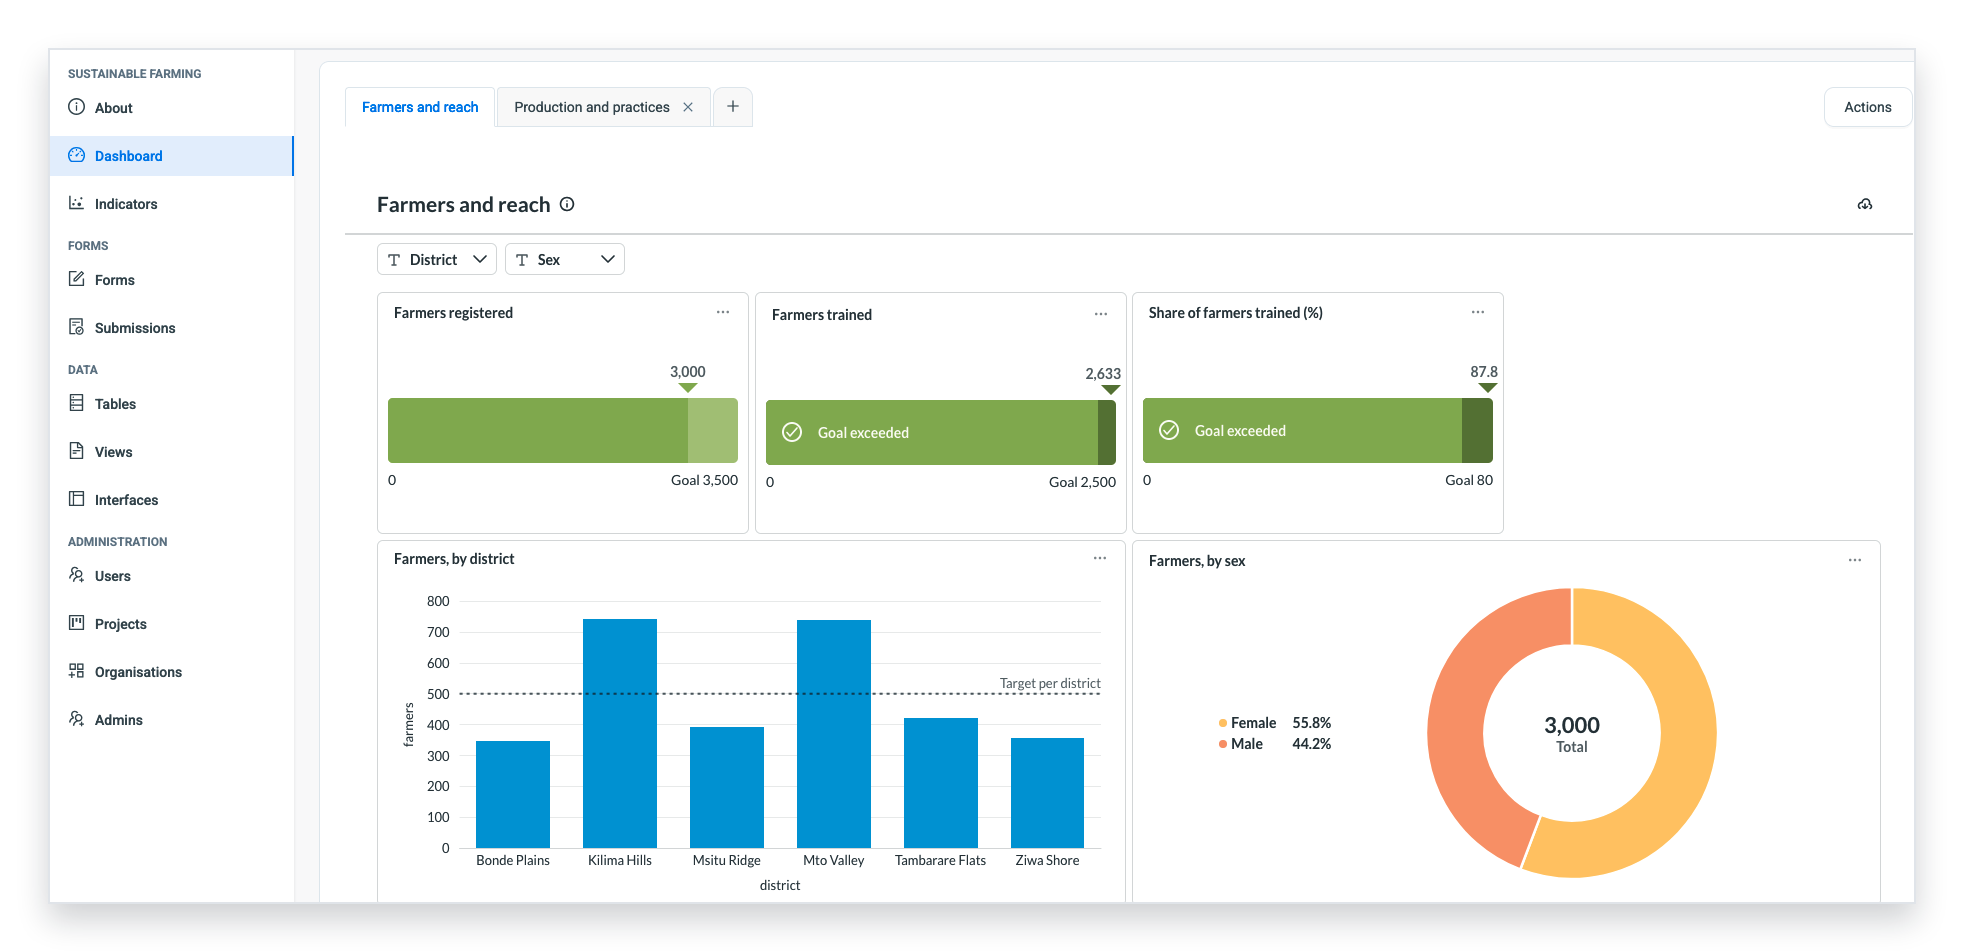Click the Organisations grid icon
1964x952 pixels.
[76, 671]
